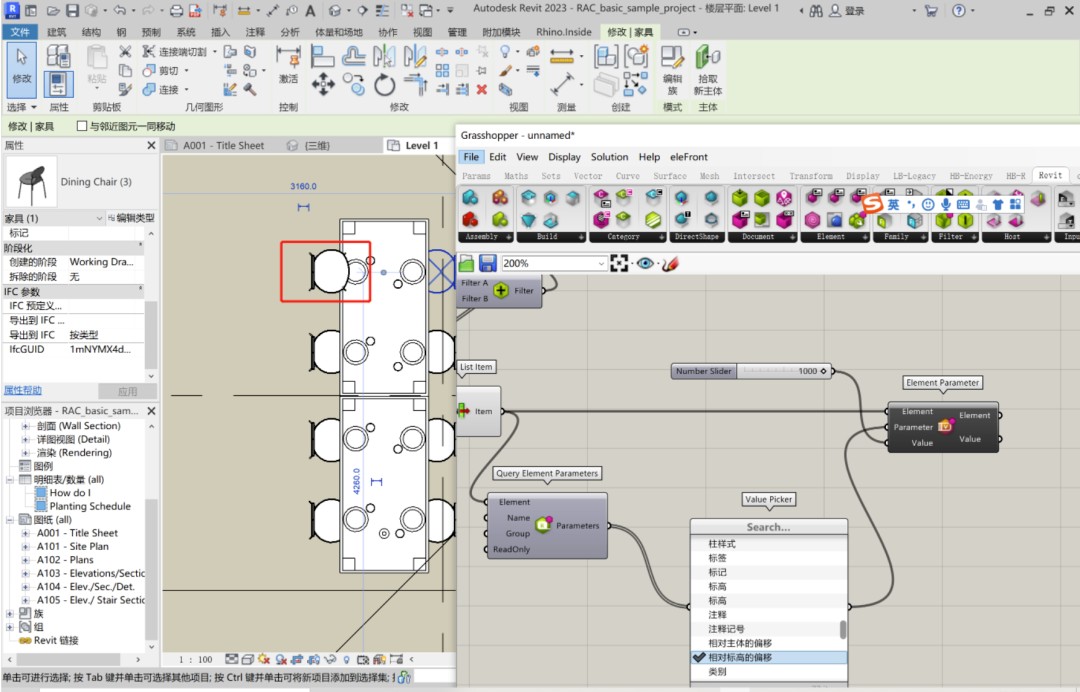Toggle the checked 相对标高的偏移 value picker entry
Screen dimensions: 1080x692
tap(768, 658)
